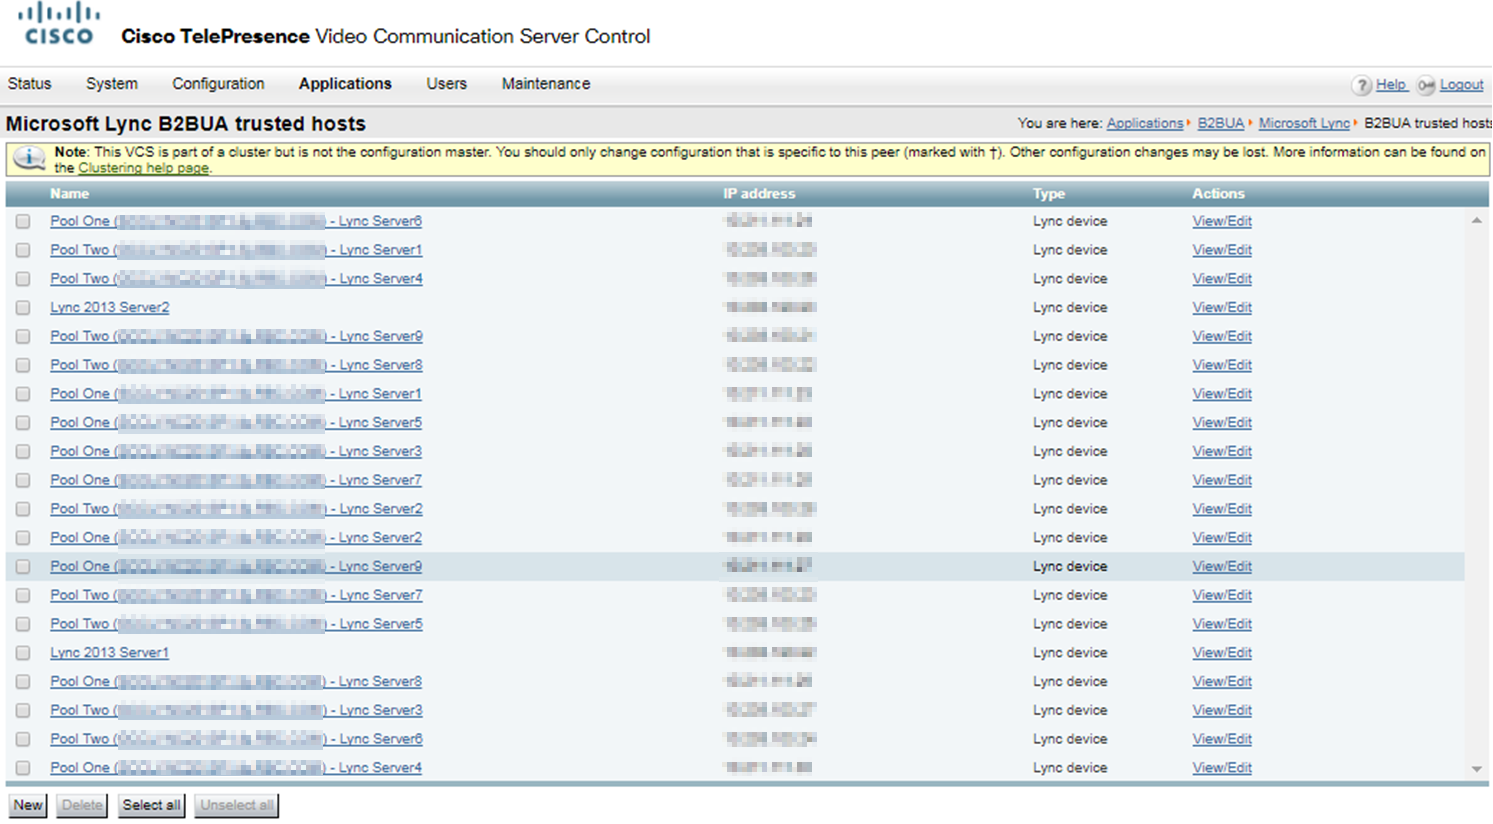Open Pool One Lync Server2 host entry
The image size is (1493, 824).
click(236, 538)
